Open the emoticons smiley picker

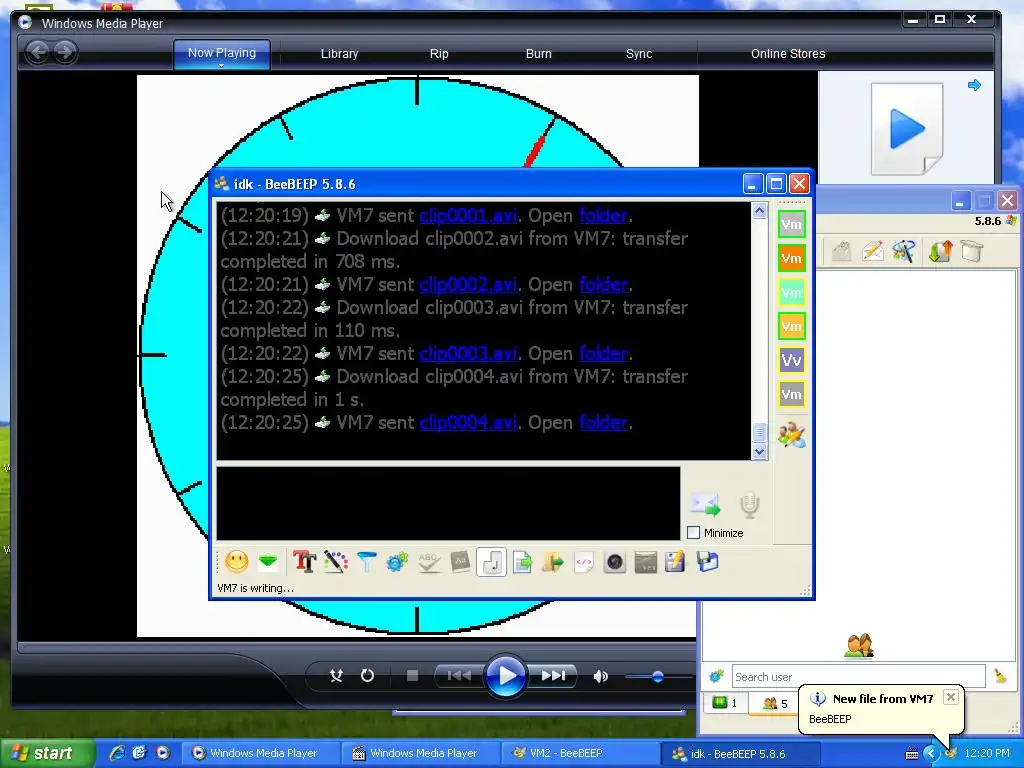pos(236,562)
